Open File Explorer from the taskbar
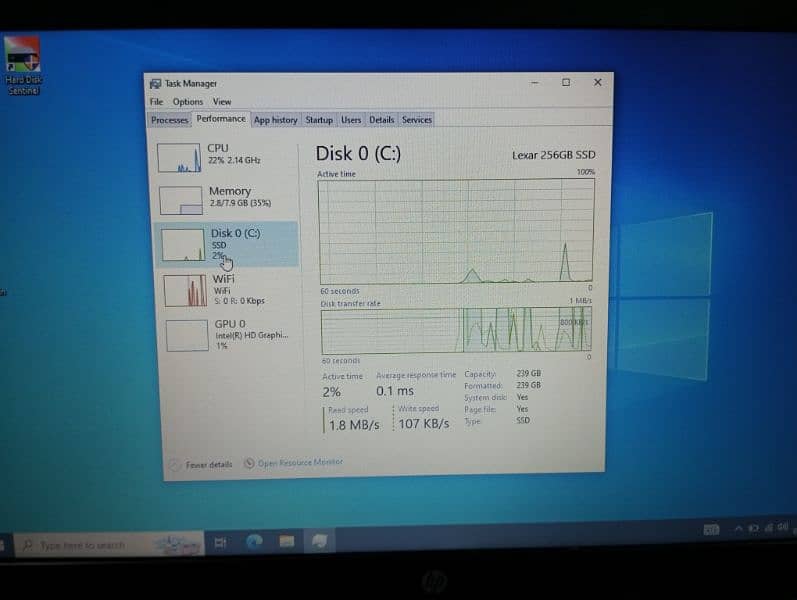Viewport: 797px width, 600px height. [287, 542]
